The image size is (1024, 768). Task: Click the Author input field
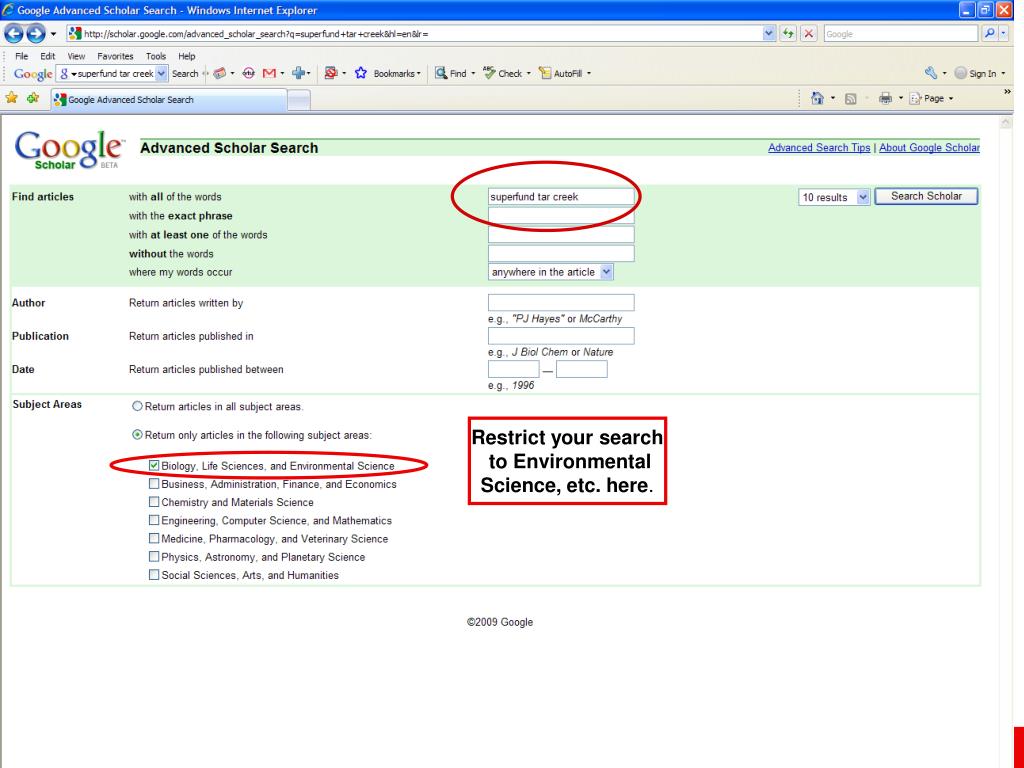[x=561, y=302]
